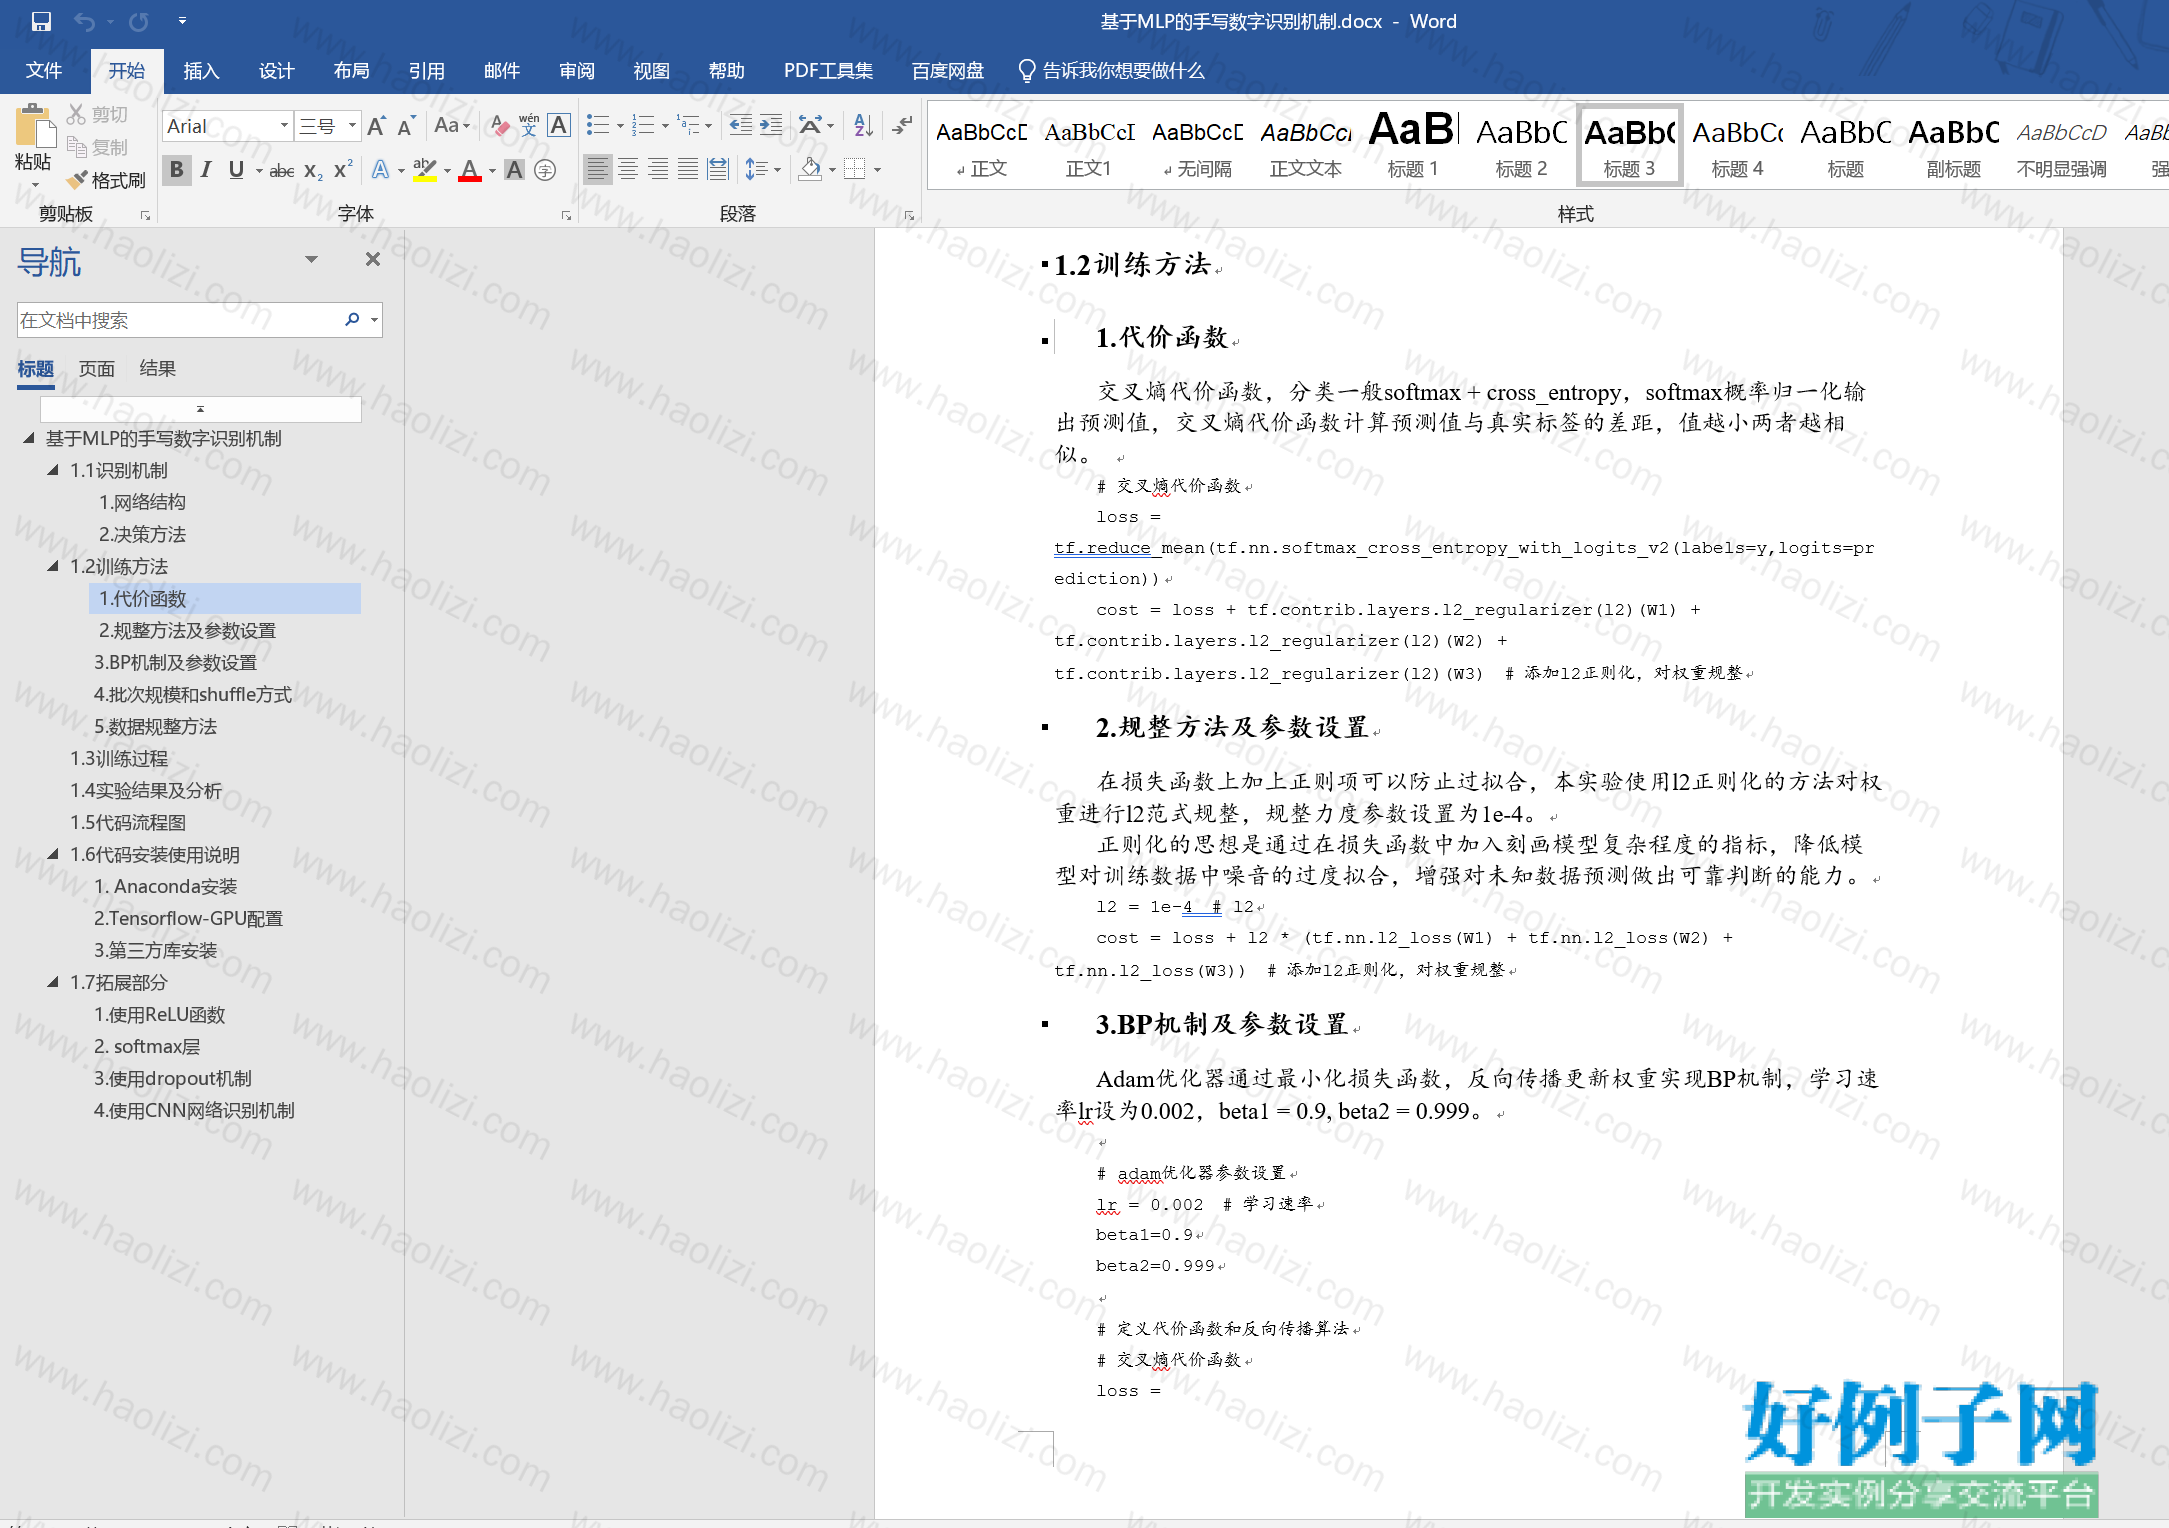Screen dimensions: 2169x1528
Task: Click the Undo arrow icon
Action: coord(85,21)
